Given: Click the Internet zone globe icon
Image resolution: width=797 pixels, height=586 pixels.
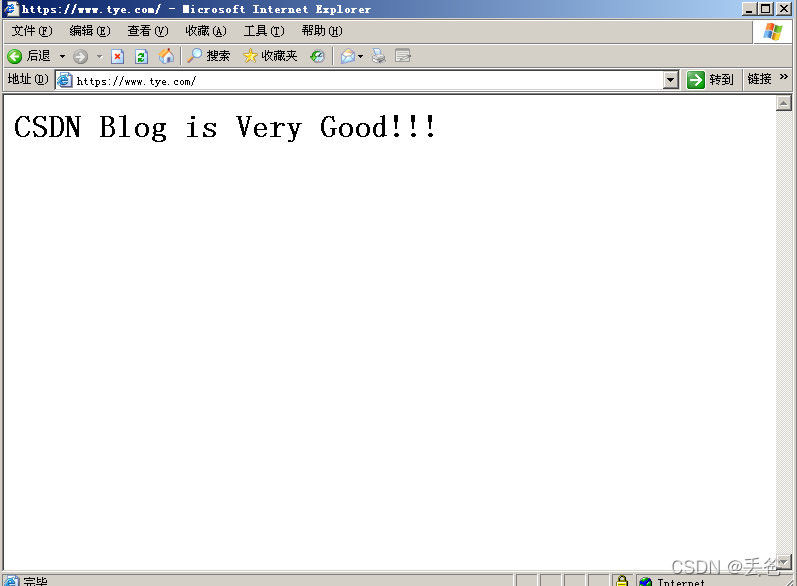Looking at the screenshot, I should pos(646,581).
